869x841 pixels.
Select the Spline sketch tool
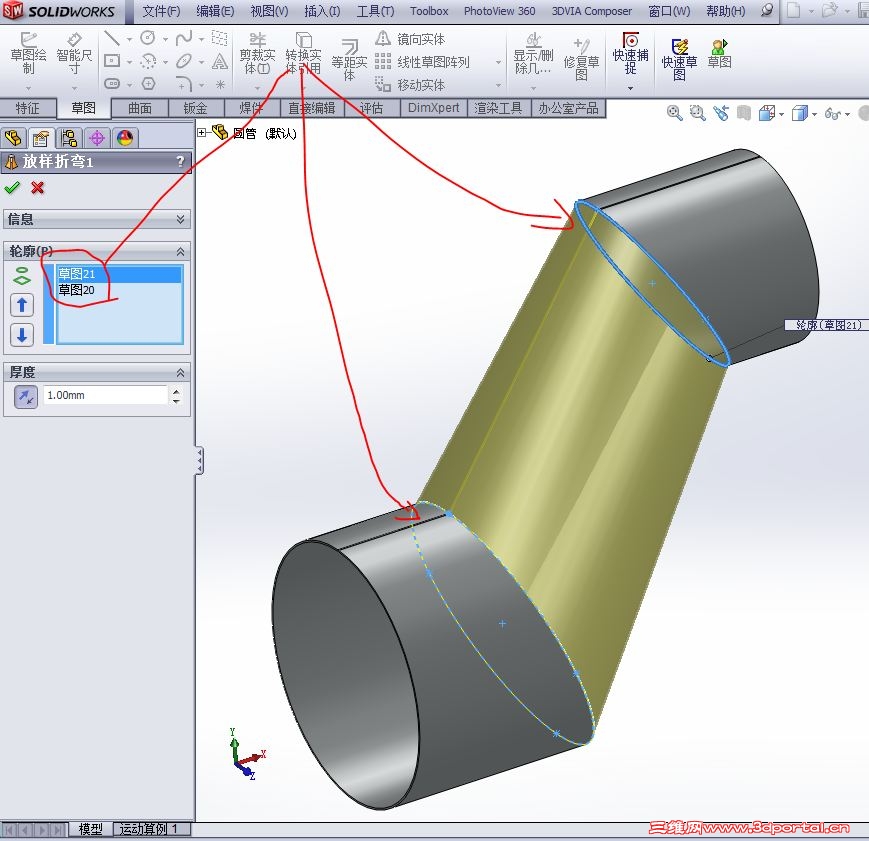(183, 38)
